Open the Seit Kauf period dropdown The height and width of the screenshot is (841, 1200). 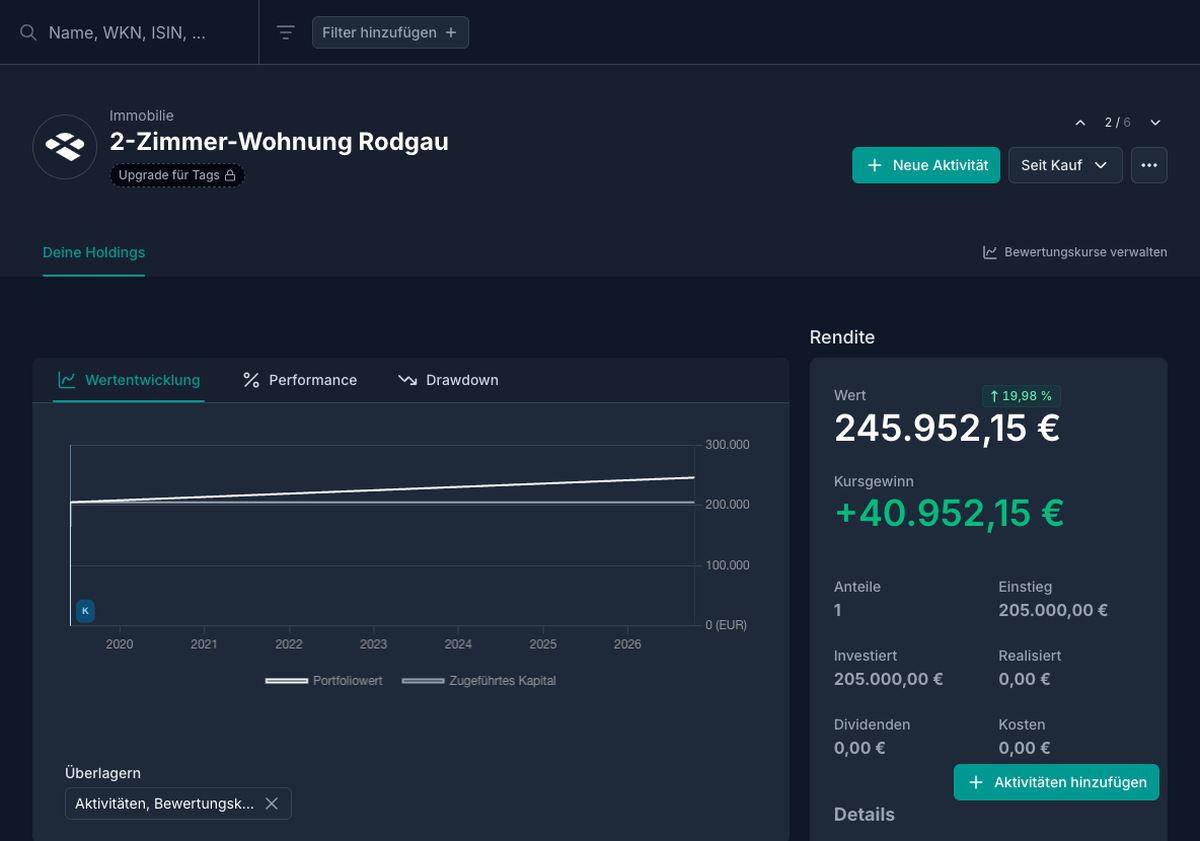[x=1065, y=165]
